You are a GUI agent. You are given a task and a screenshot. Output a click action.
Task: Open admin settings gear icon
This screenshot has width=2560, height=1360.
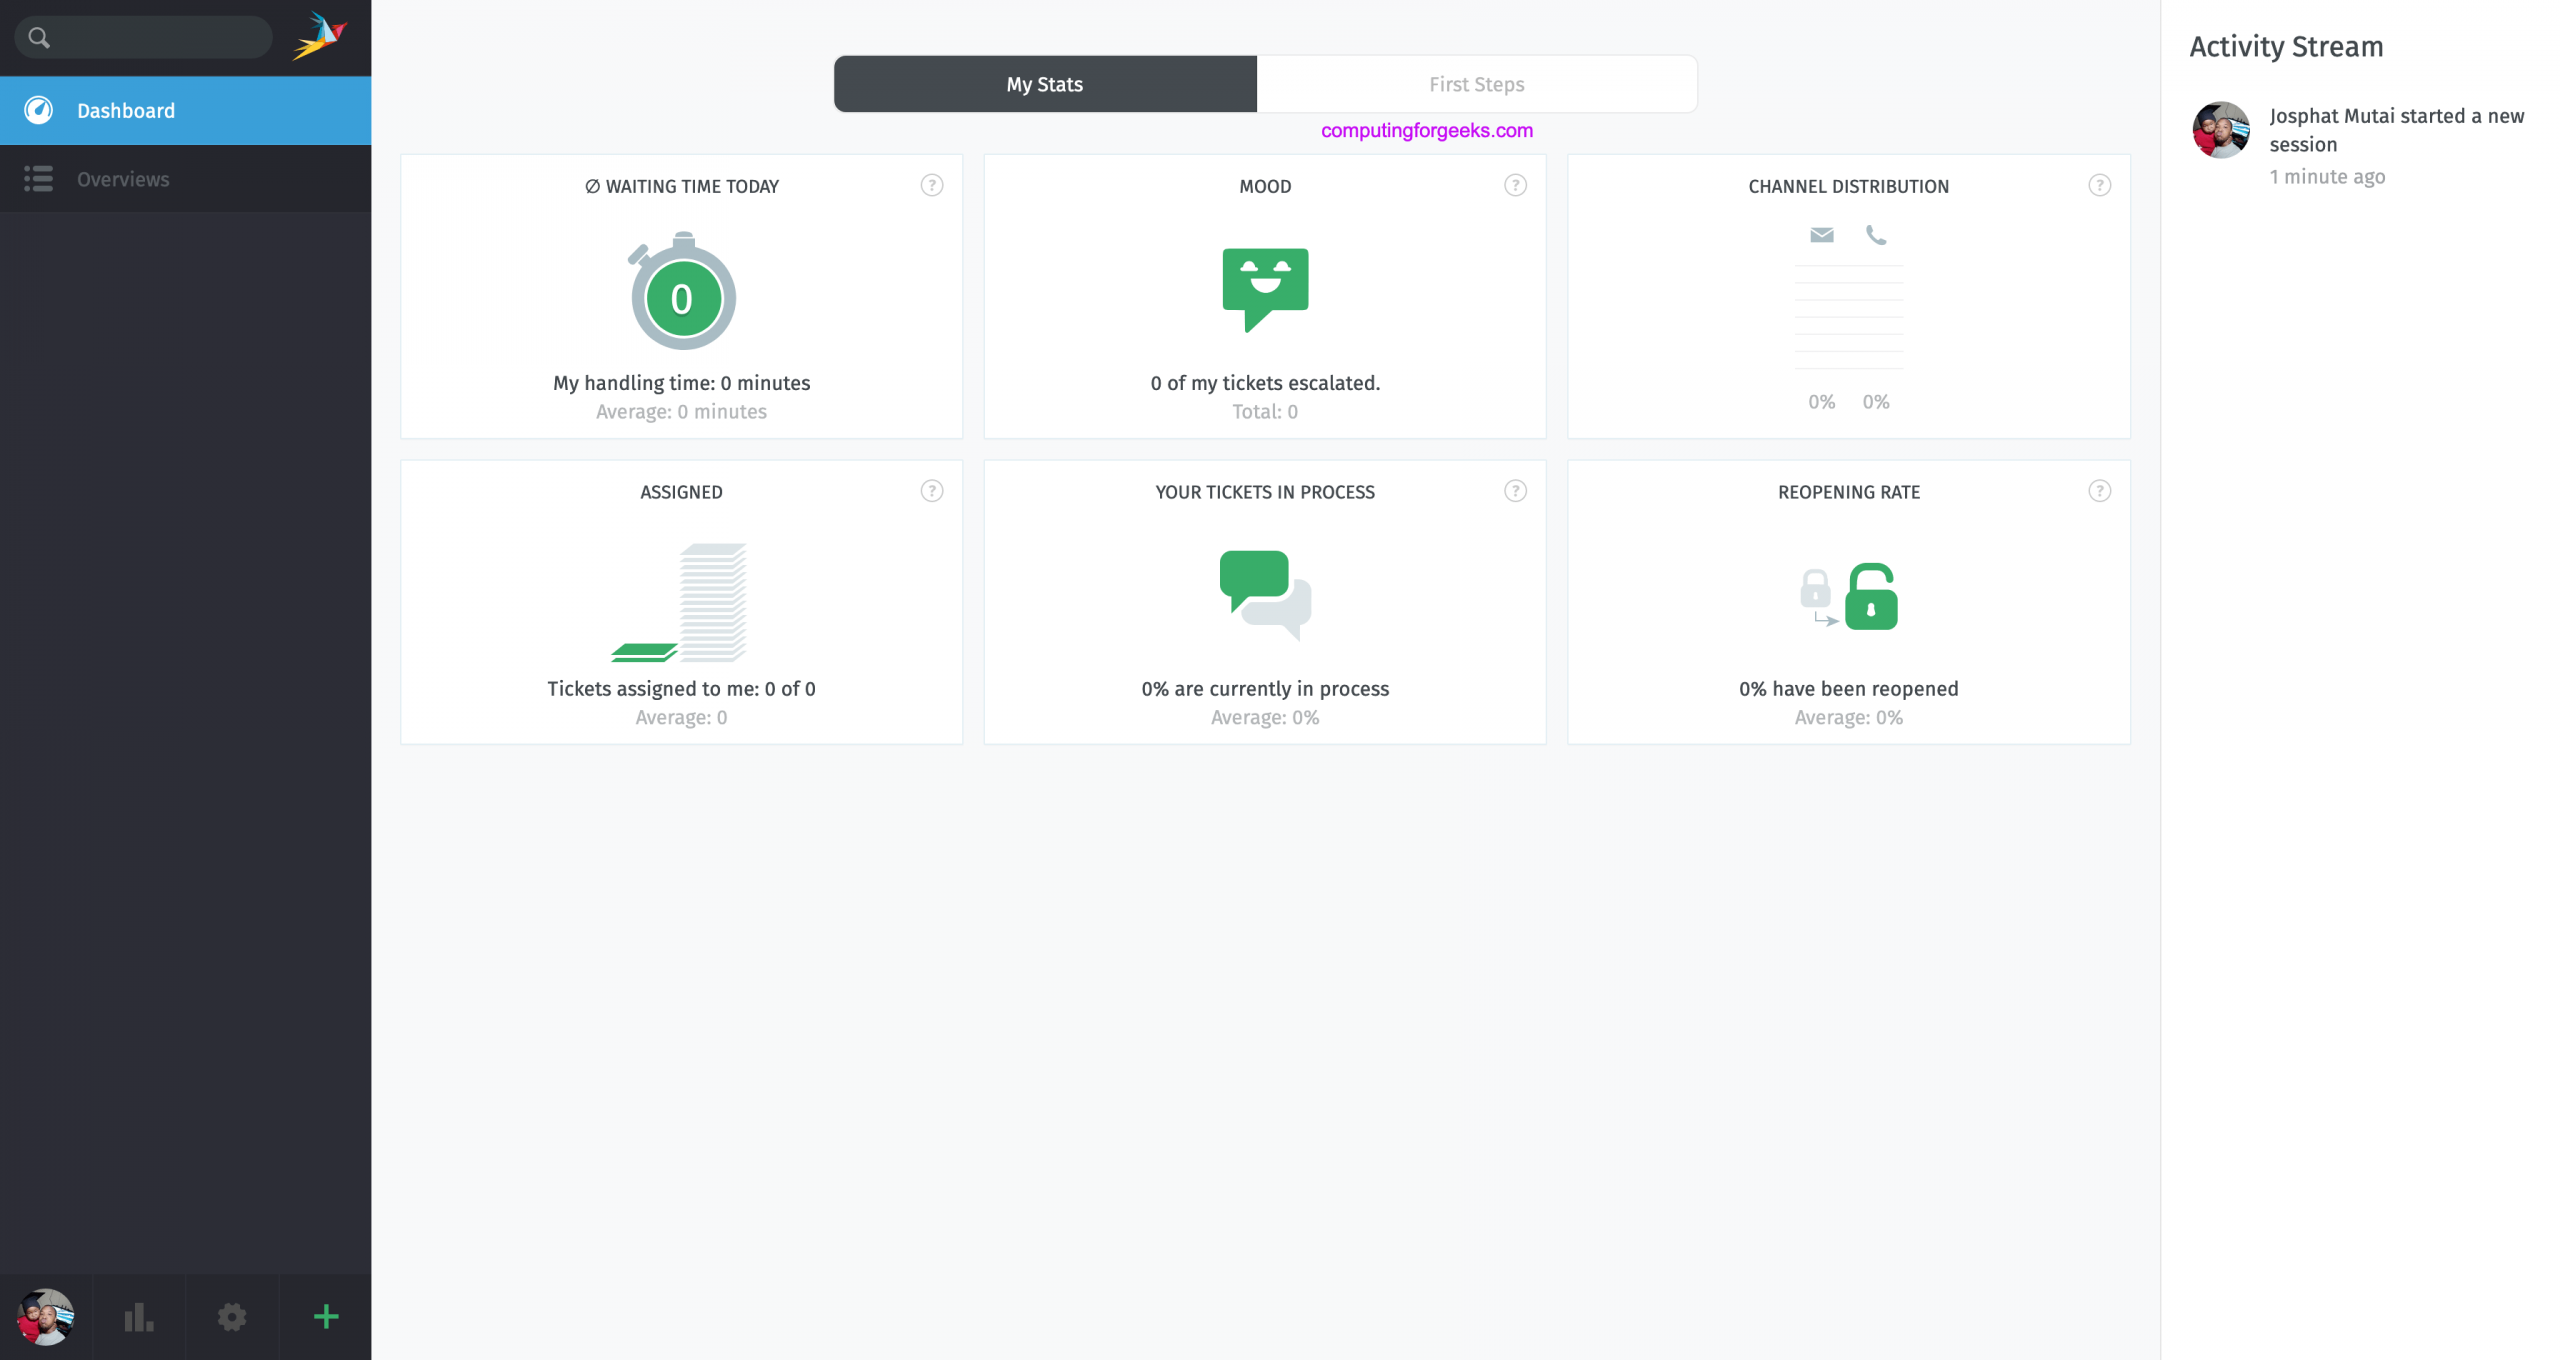tap(232, 1317)
